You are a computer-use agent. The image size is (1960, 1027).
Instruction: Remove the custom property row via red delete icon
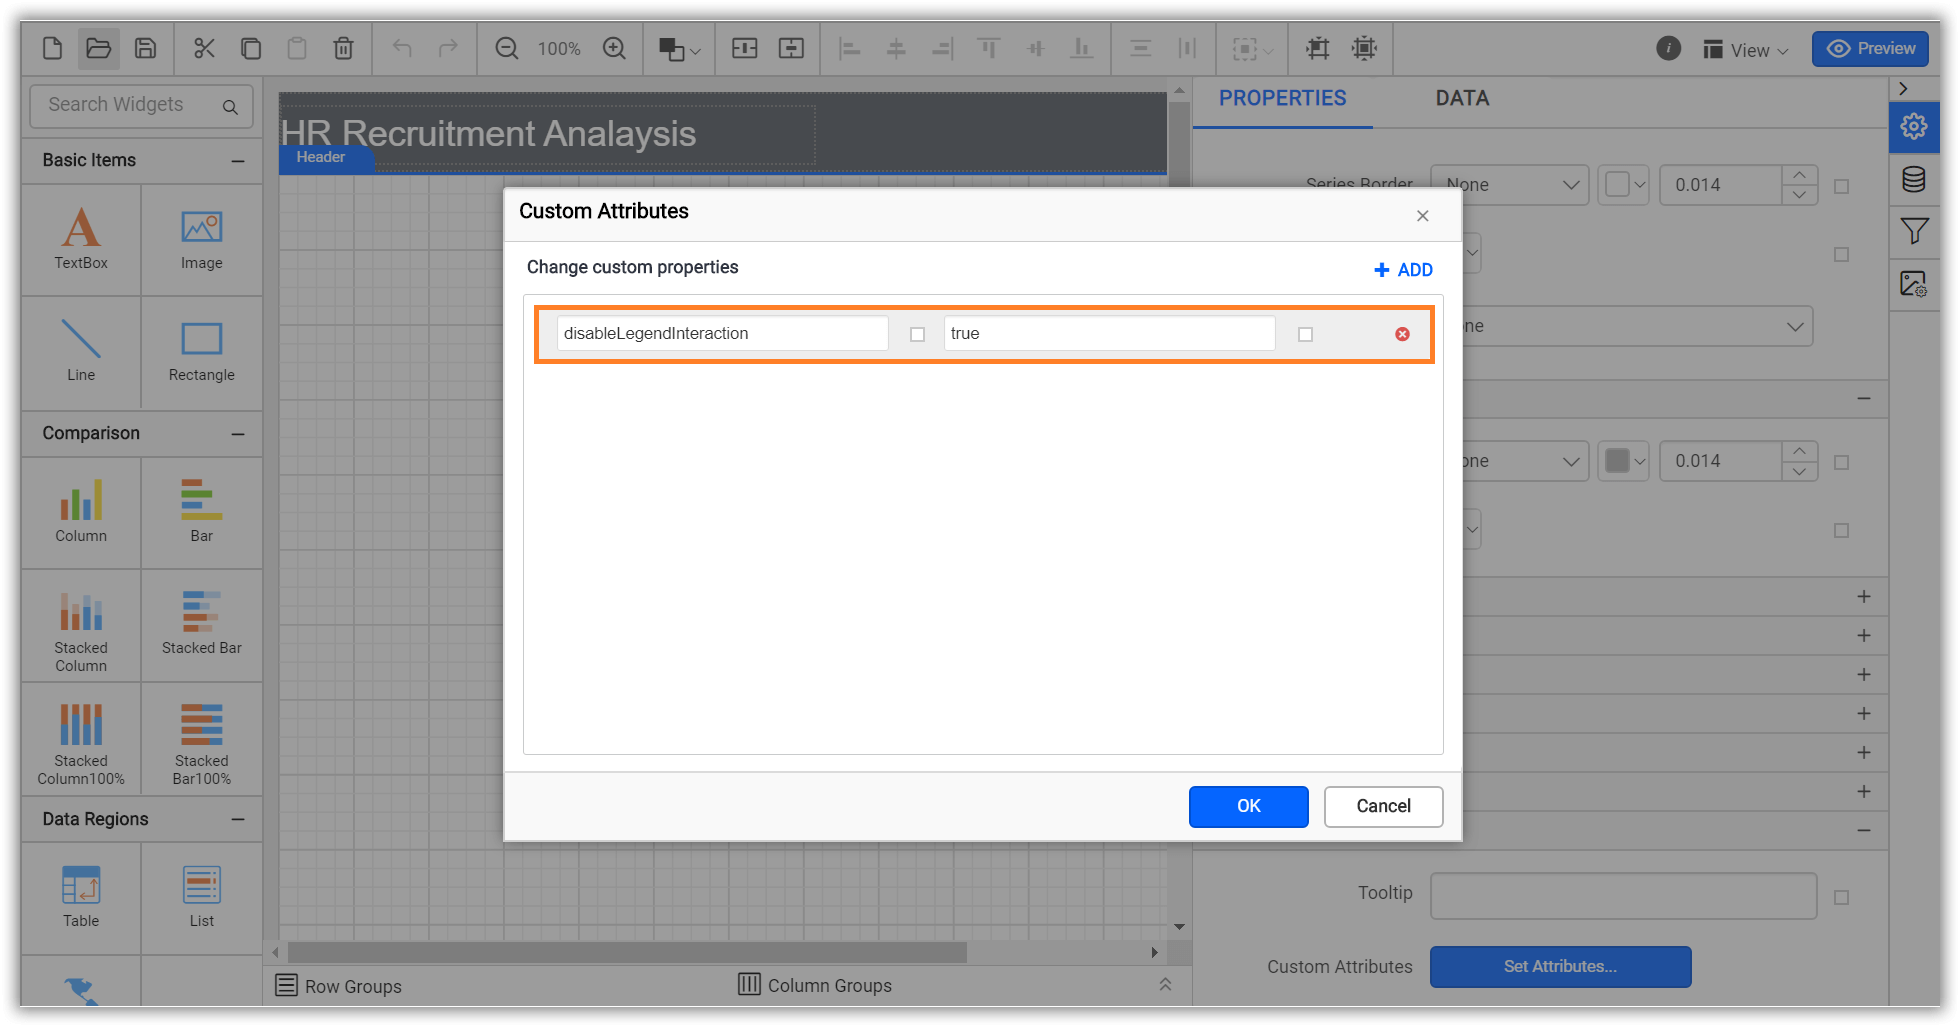[x=1401, y=334]
